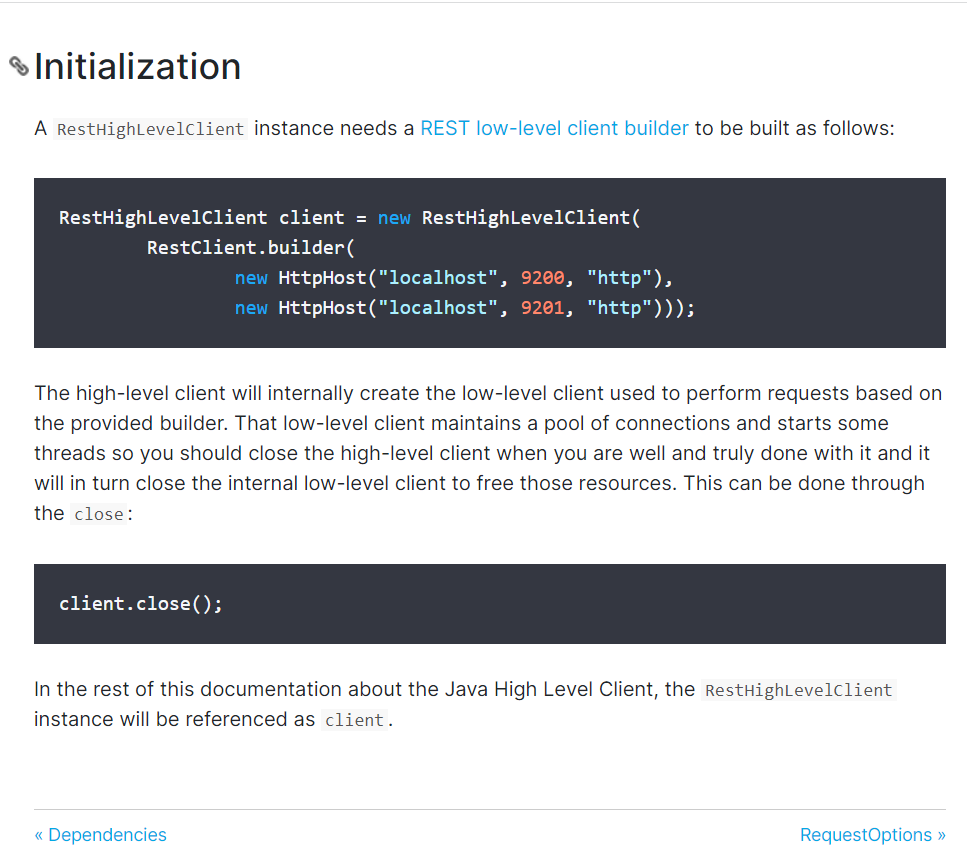Click the inline RestHighLevelClient code in the first sentence
The image size is (967, 861).
pyautogui.click(x=150, y=129)
